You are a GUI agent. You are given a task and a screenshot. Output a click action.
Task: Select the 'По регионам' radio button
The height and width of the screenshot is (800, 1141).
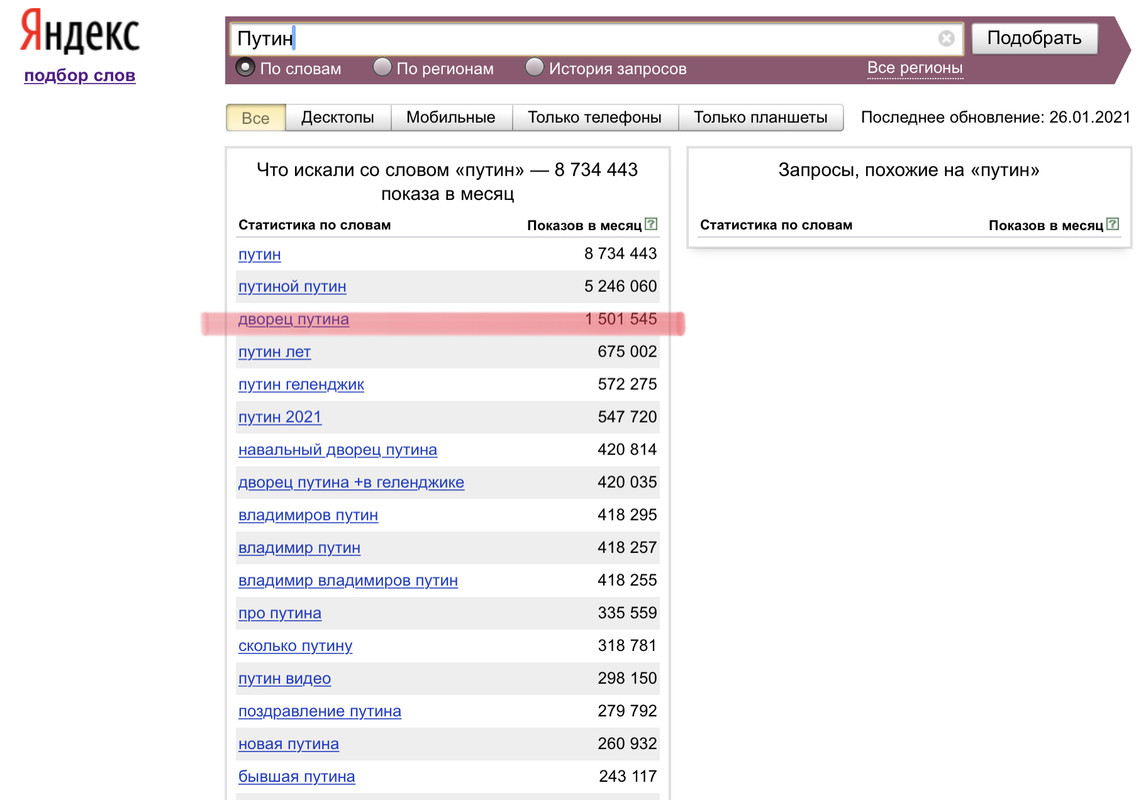382,67
